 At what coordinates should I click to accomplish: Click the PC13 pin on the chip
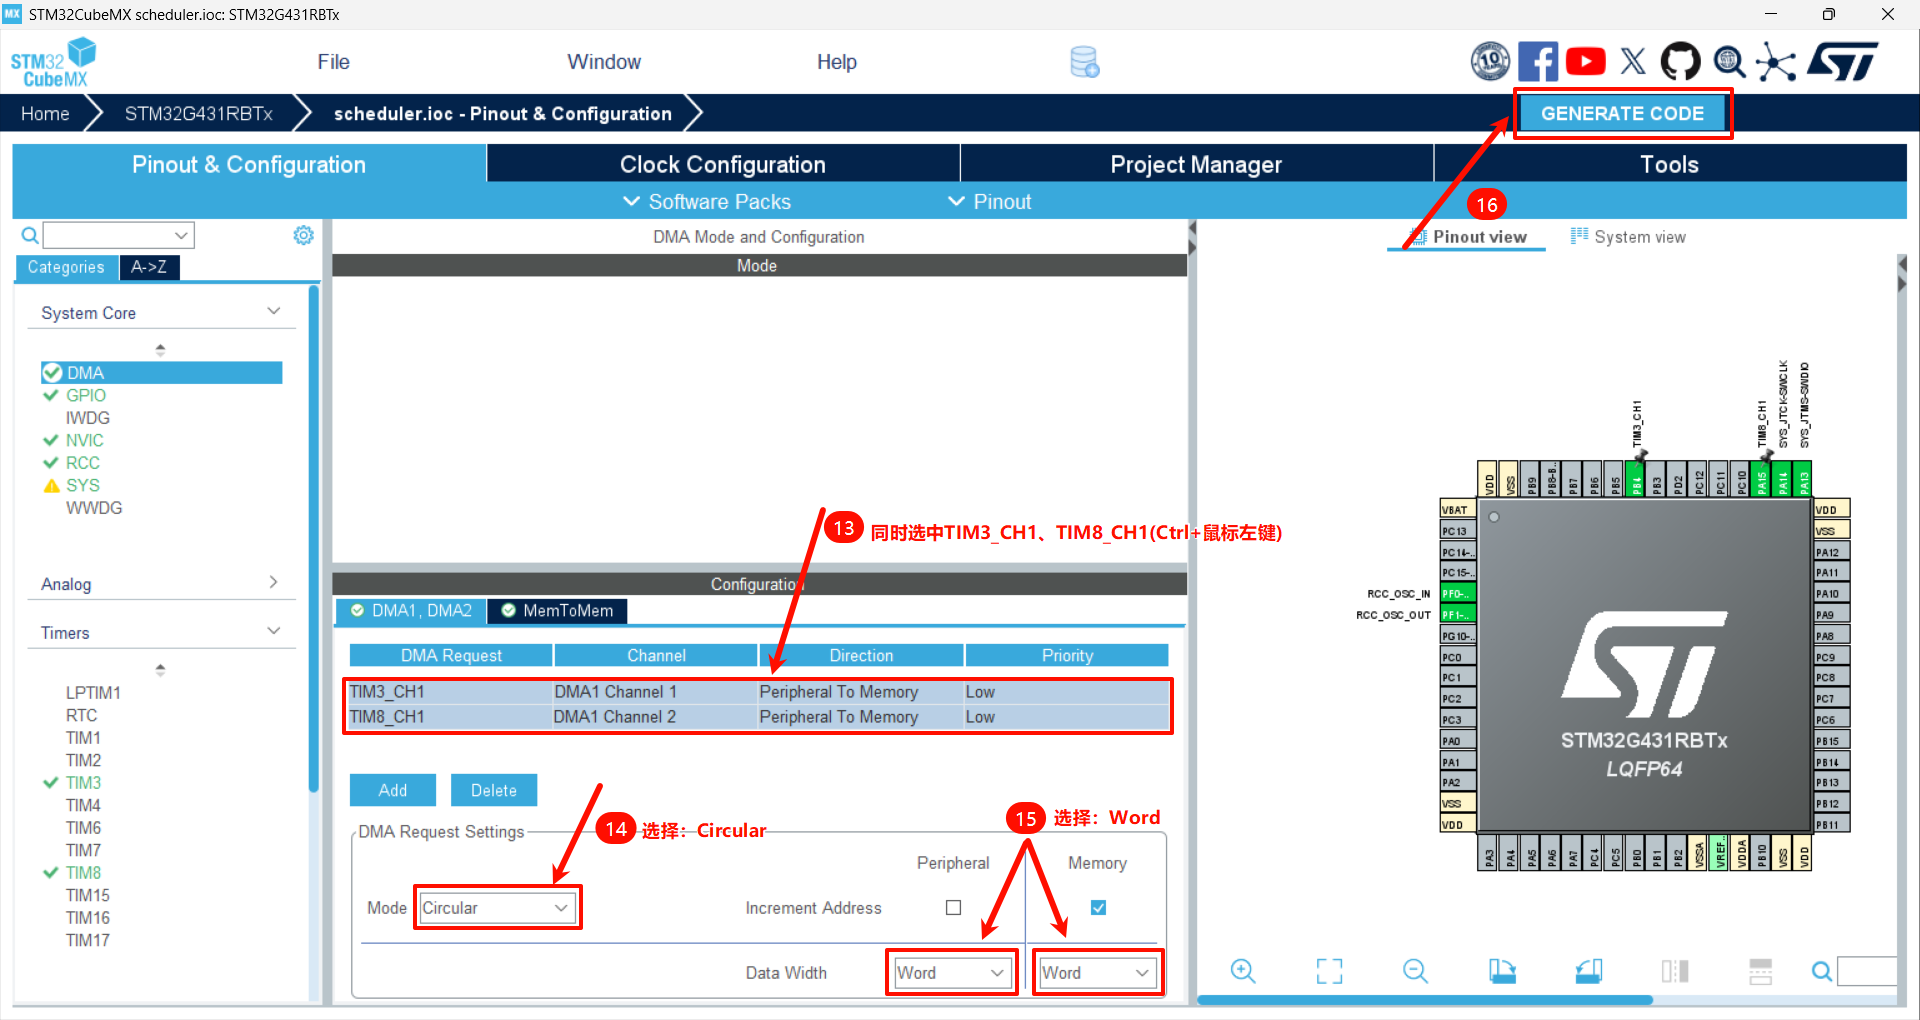(1458, 531)
